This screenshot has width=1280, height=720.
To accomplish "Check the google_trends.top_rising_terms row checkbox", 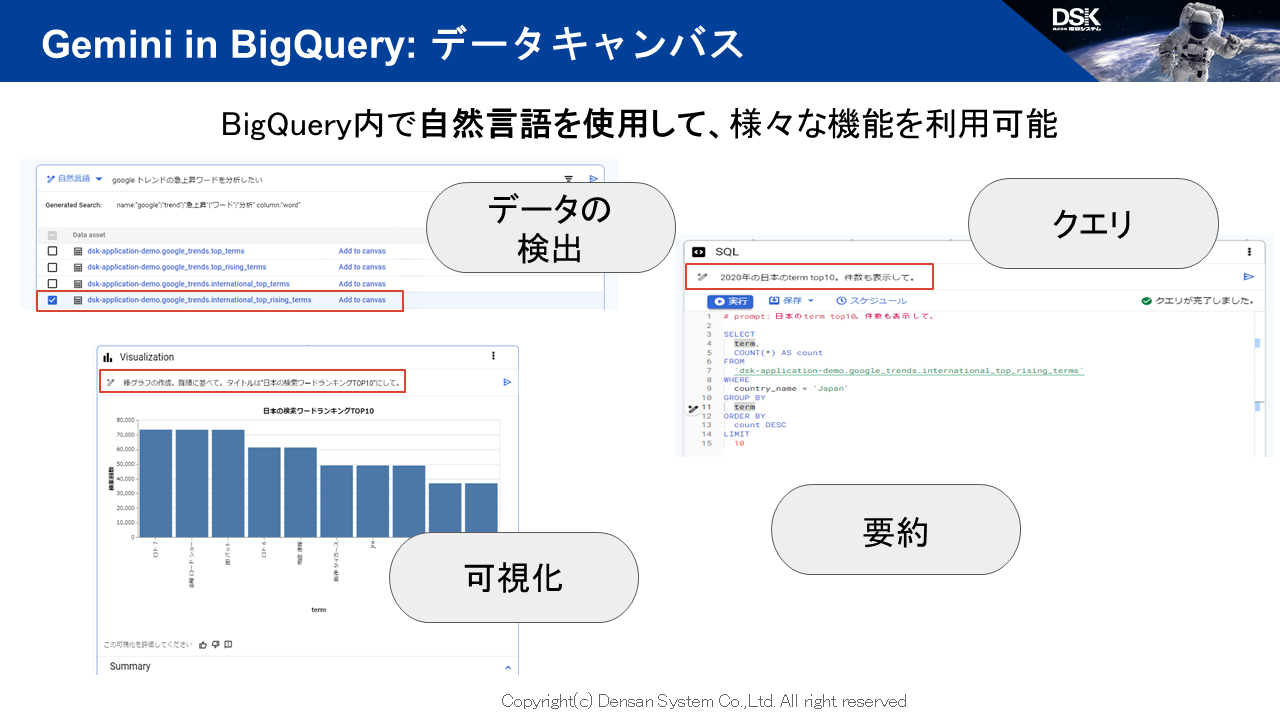I will [x=52, y=267].
